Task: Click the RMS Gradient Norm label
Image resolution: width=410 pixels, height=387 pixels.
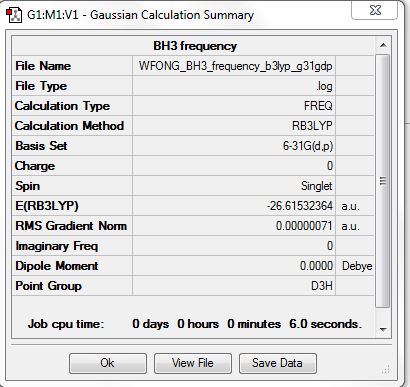Action: click(x=71, y=226)
